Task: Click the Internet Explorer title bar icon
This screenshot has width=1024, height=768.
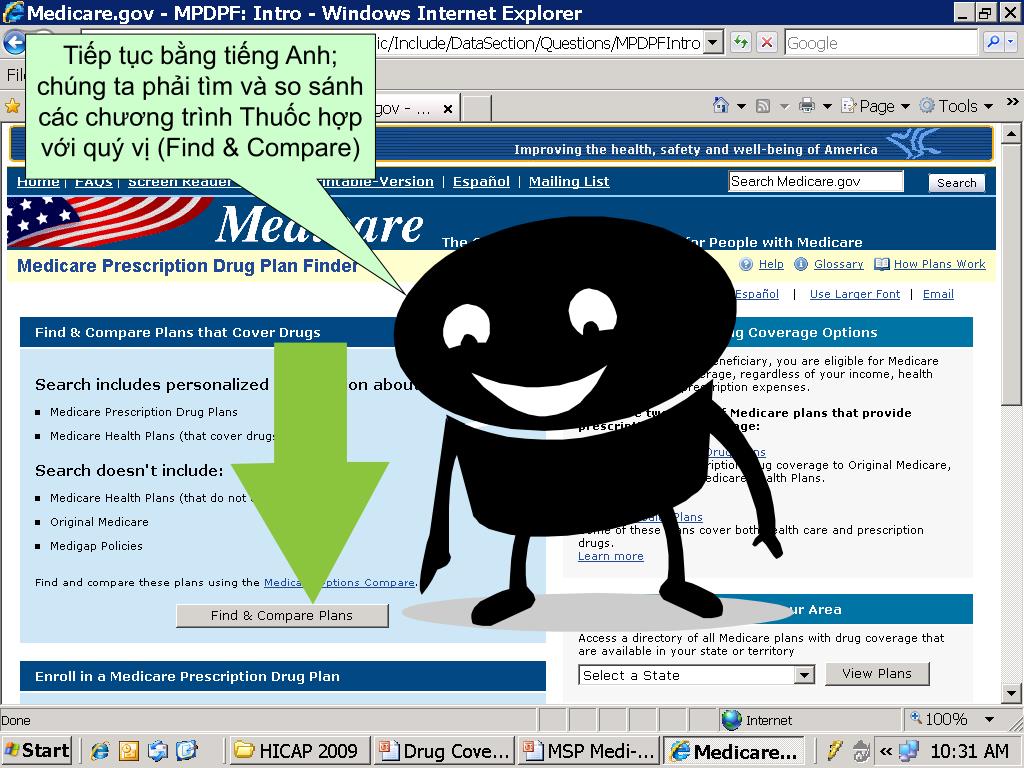Action: (12, 12)
